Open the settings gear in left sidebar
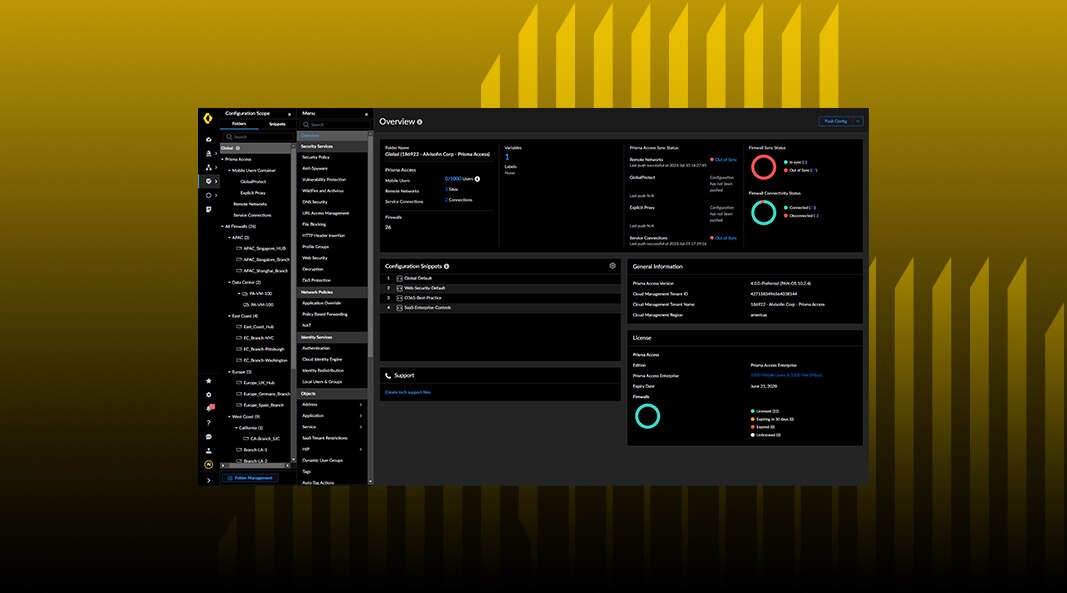Screen dimensions: 1067x593 [x=209, y=395]
